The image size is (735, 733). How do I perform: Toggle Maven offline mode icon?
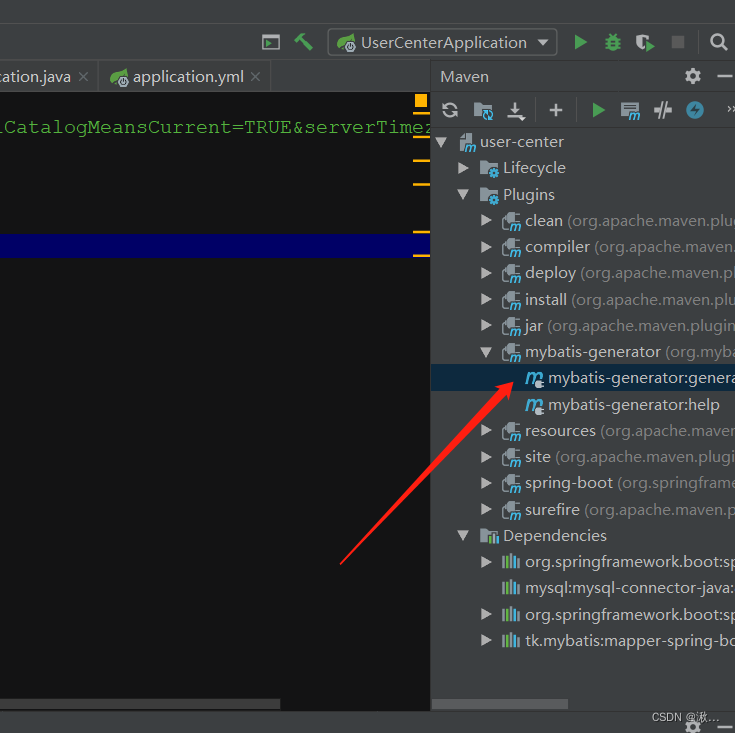pyautogui.click(x=662, y=110)
